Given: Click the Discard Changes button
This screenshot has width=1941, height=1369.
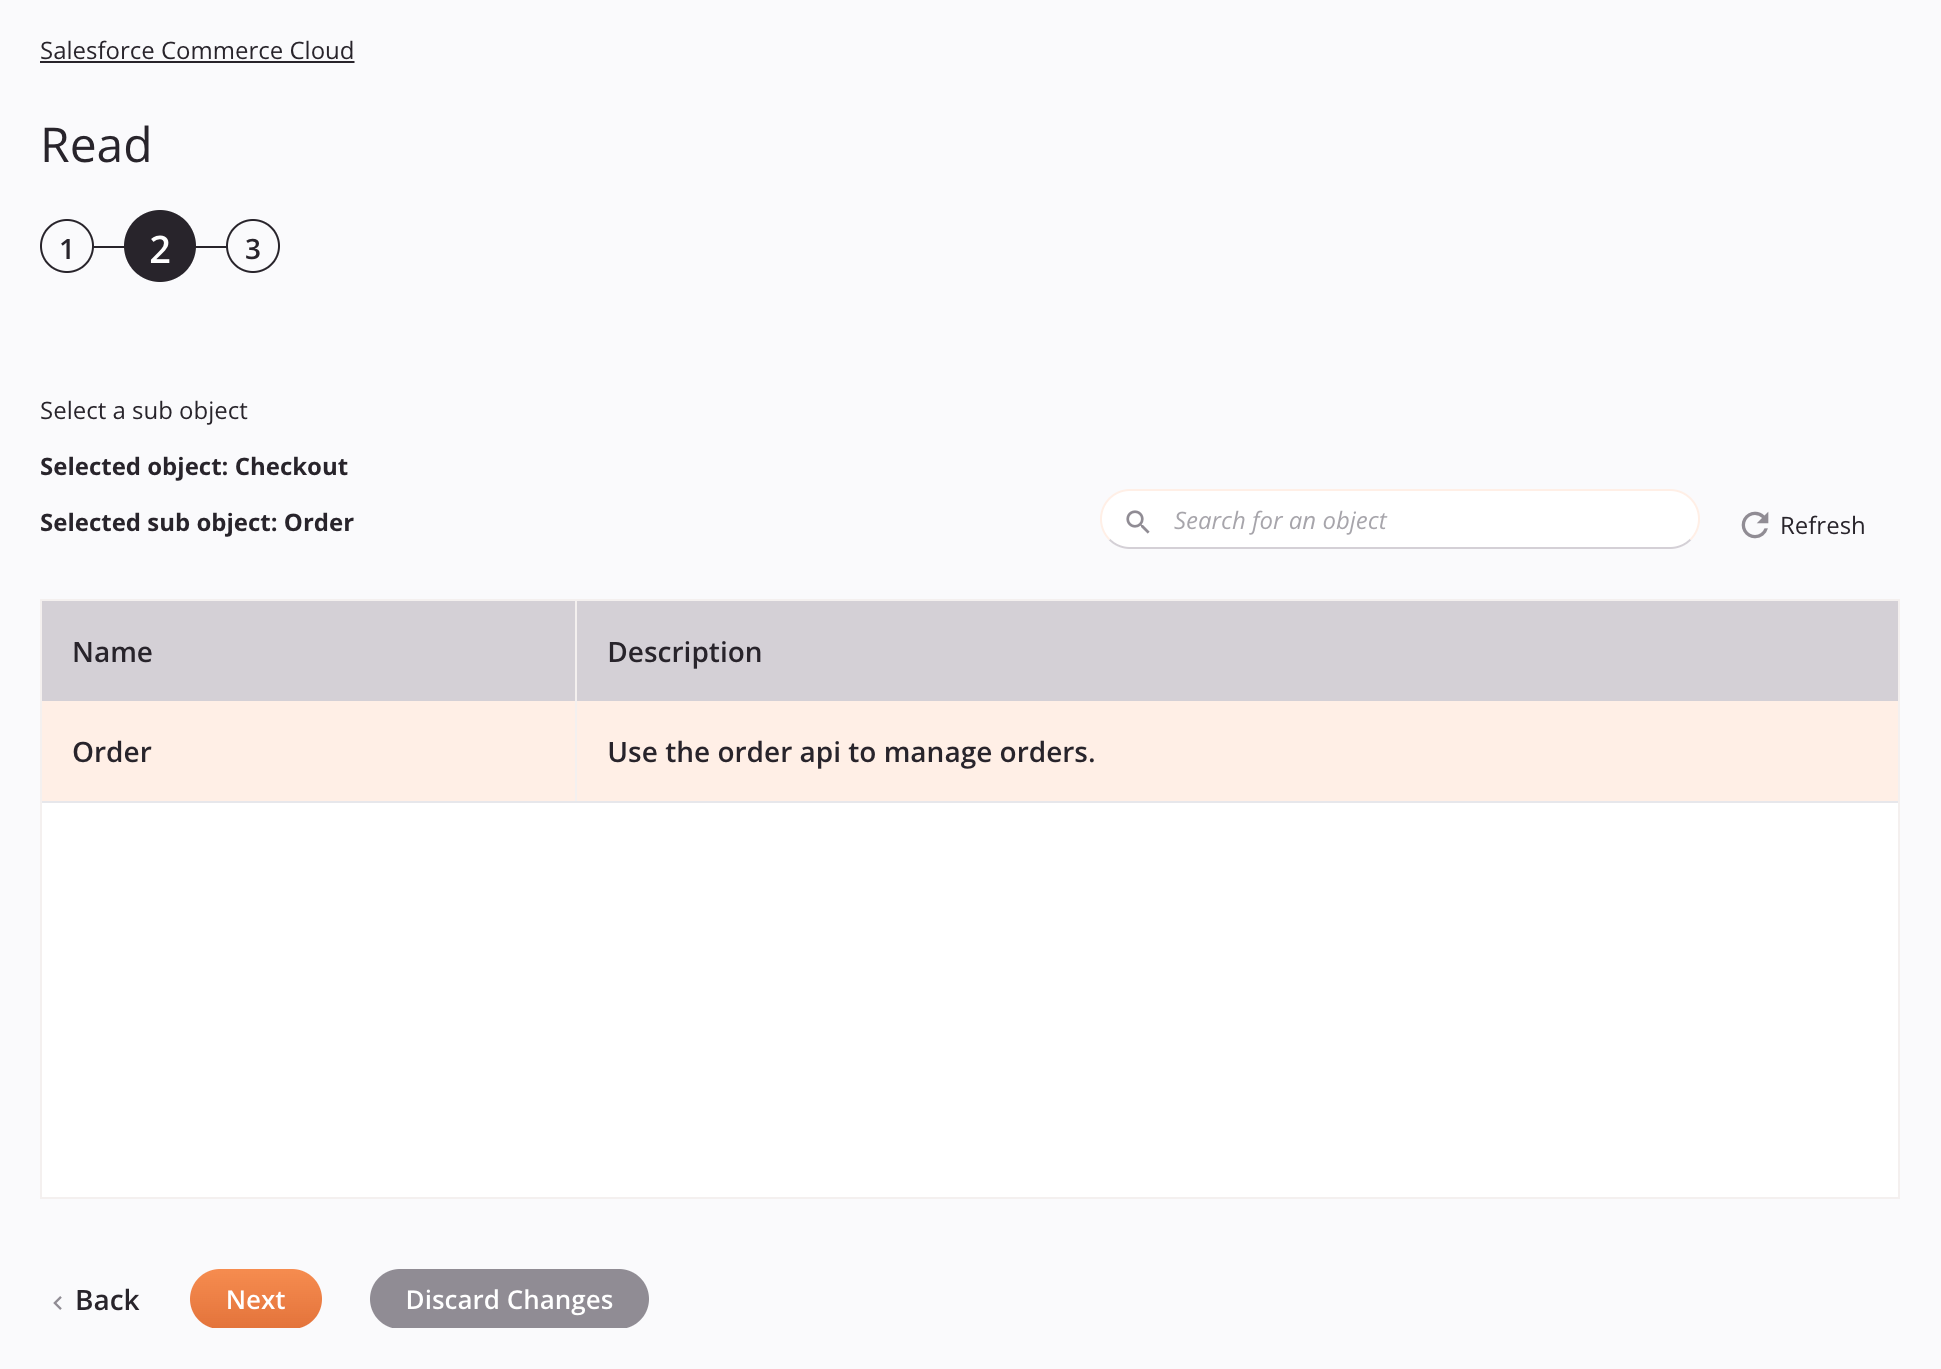Looking at the screenshot, I should (510, 1298).
